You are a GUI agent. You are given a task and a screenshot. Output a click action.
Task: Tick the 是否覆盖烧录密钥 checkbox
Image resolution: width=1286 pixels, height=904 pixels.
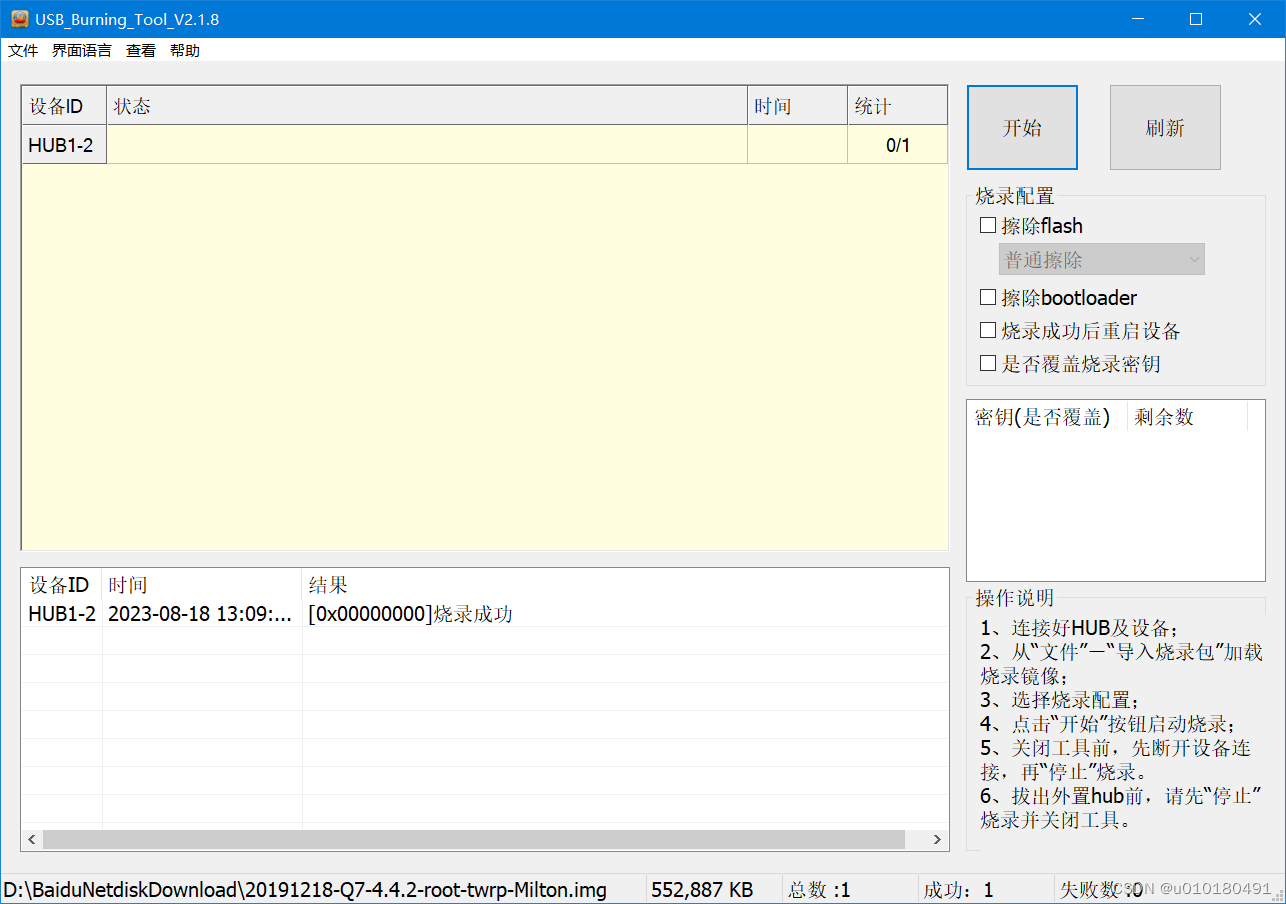(988, 364)
